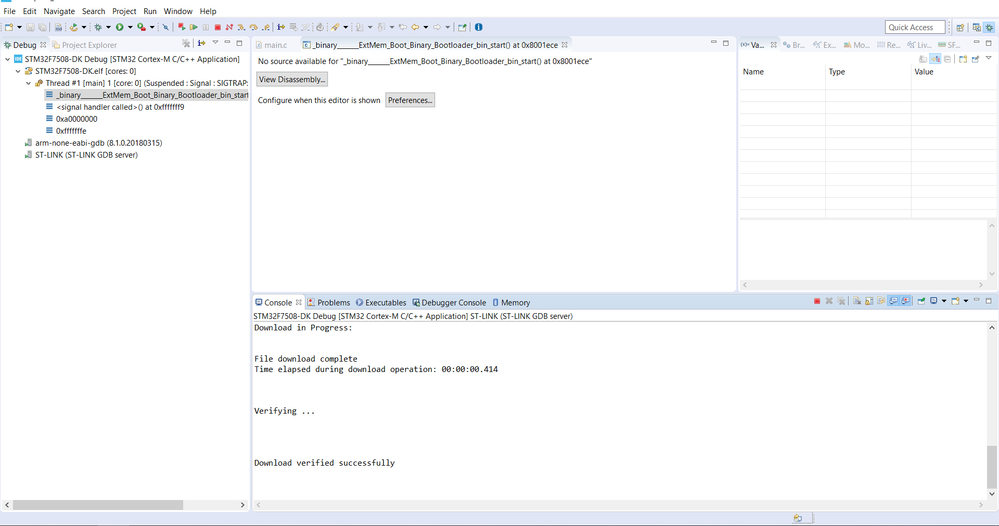The height and width of the screenshot is (526, 999).
Task: Click the blue information icon in toolbar
Action: pos(478,27)
